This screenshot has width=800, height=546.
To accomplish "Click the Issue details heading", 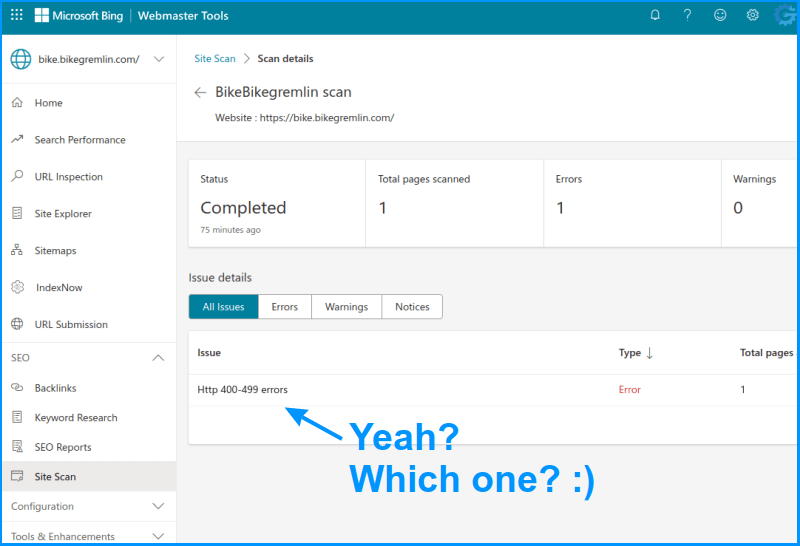I will [220, 278].
